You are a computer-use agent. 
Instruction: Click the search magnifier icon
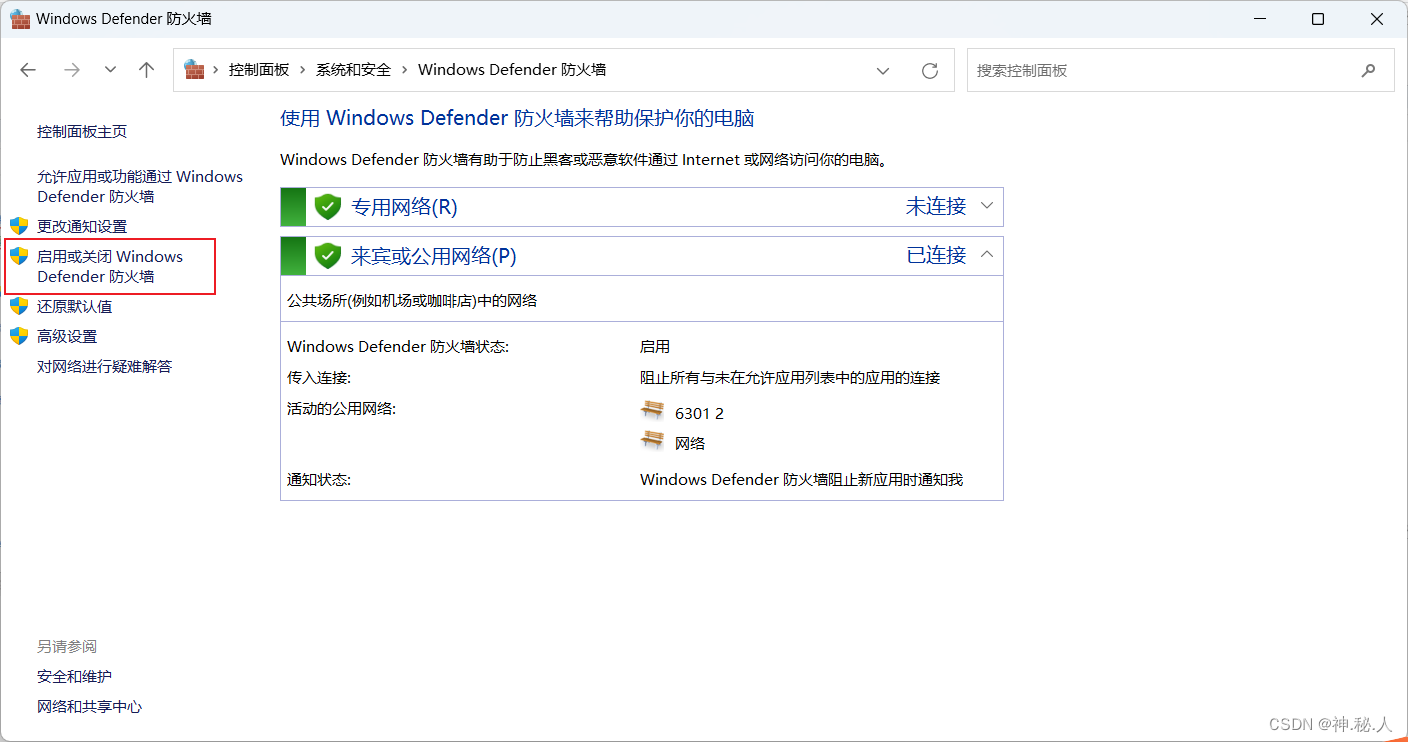(x=1369, y=70)
